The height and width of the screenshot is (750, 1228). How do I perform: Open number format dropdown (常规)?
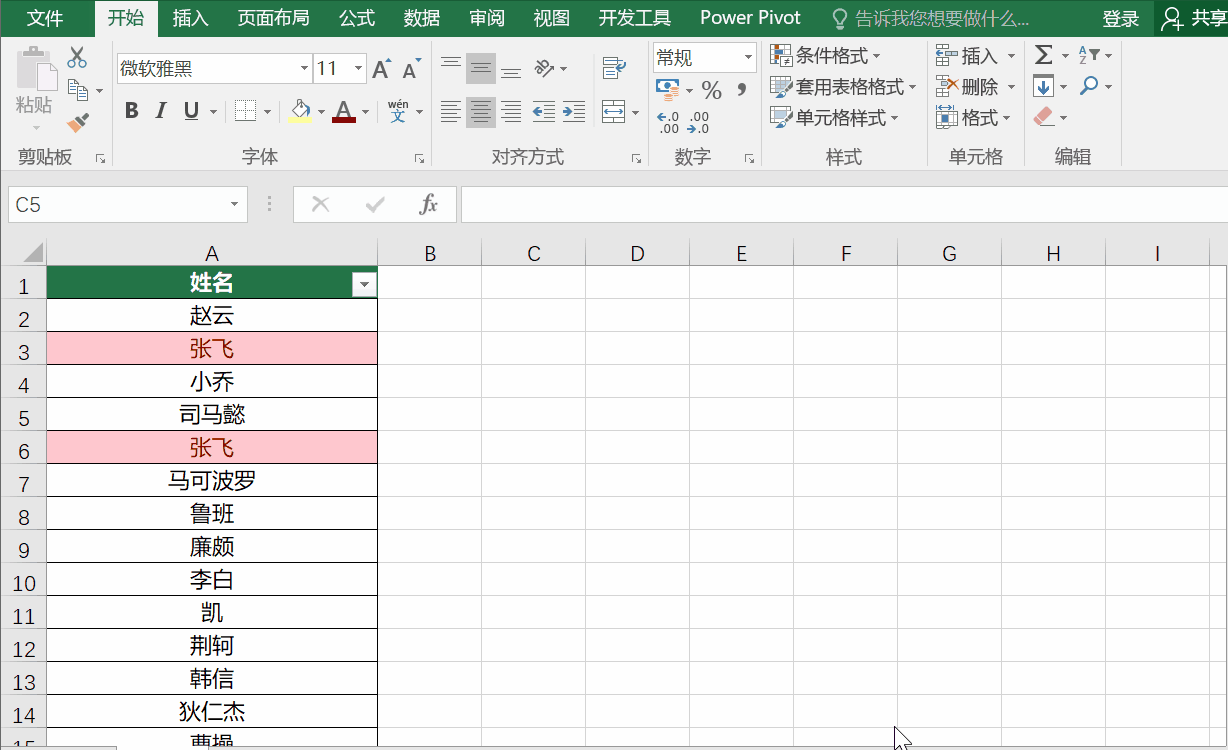point(748,58)
